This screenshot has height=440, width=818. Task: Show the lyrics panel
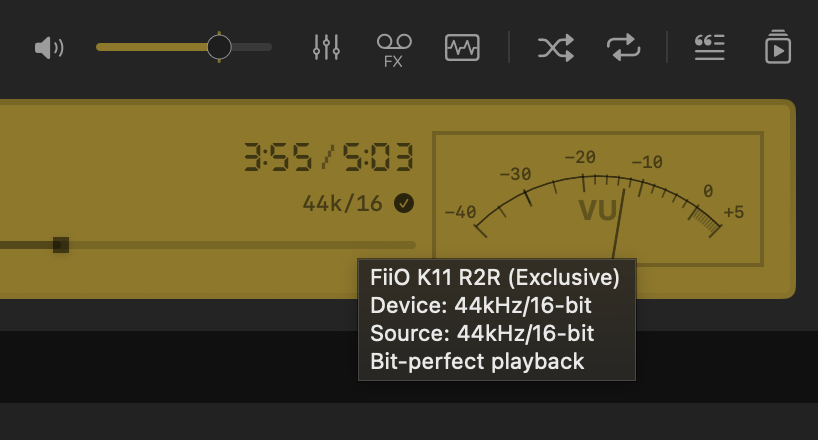coord(709,47)
